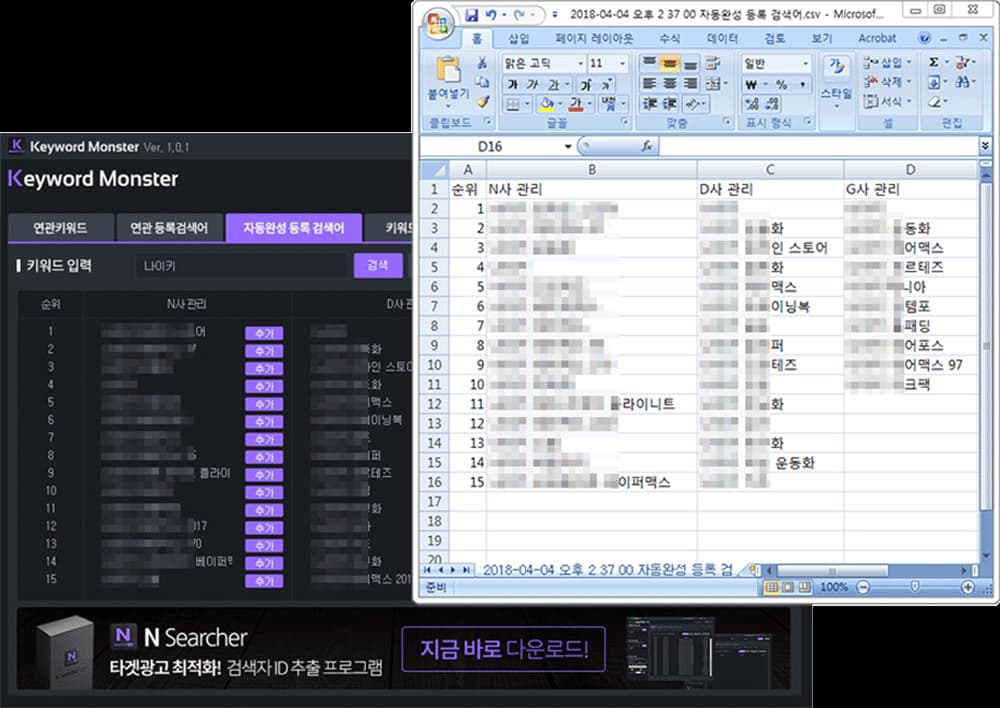
Task: Copy selection with the copy icon
Action: point(483,82)
